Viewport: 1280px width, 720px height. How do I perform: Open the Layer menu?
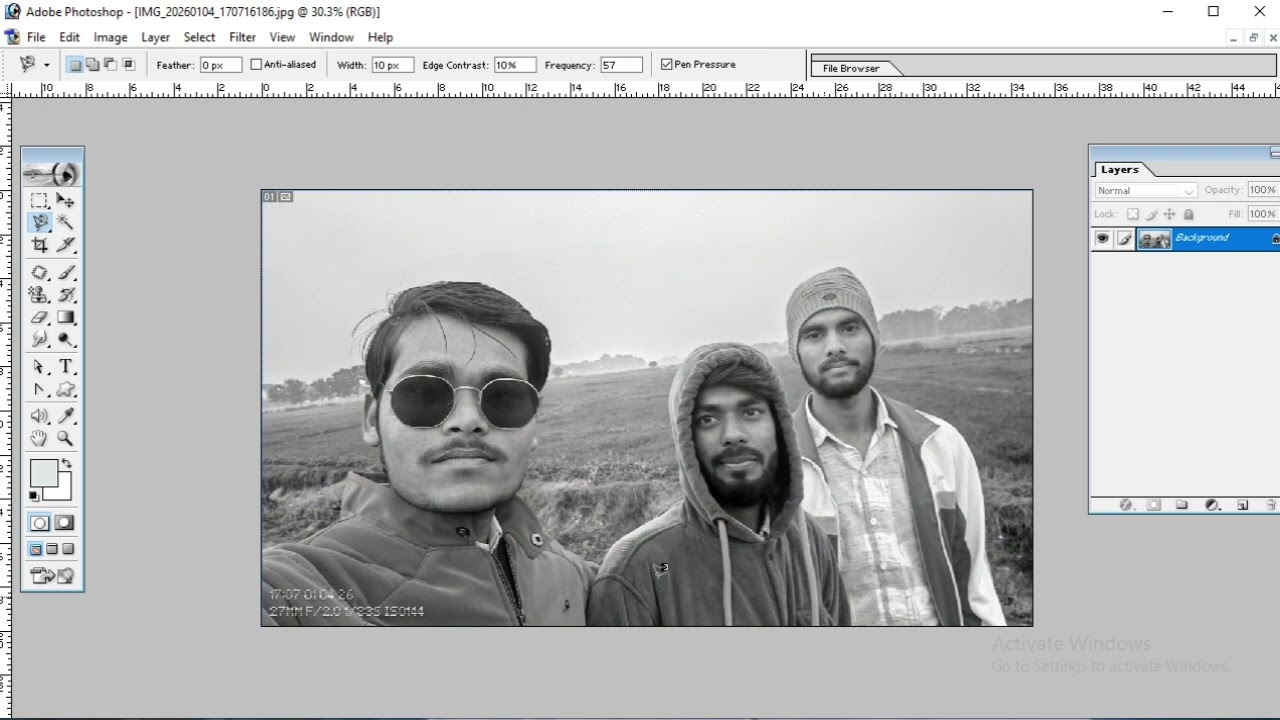click(x=155, y=37)
